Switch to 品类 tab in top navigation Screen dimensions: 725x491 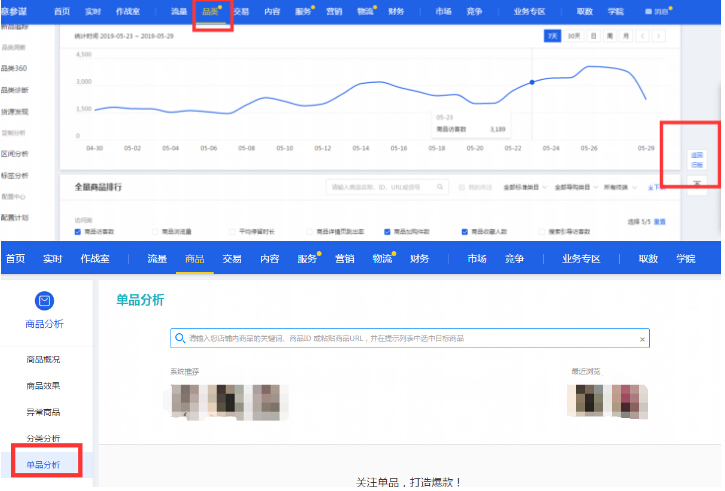click(x=210, y=11)
